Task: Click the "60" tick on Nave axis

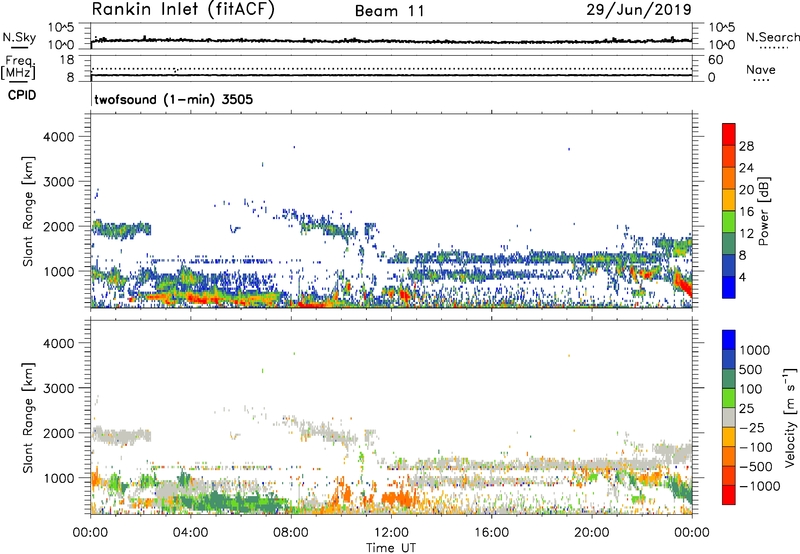Action: 715,60
